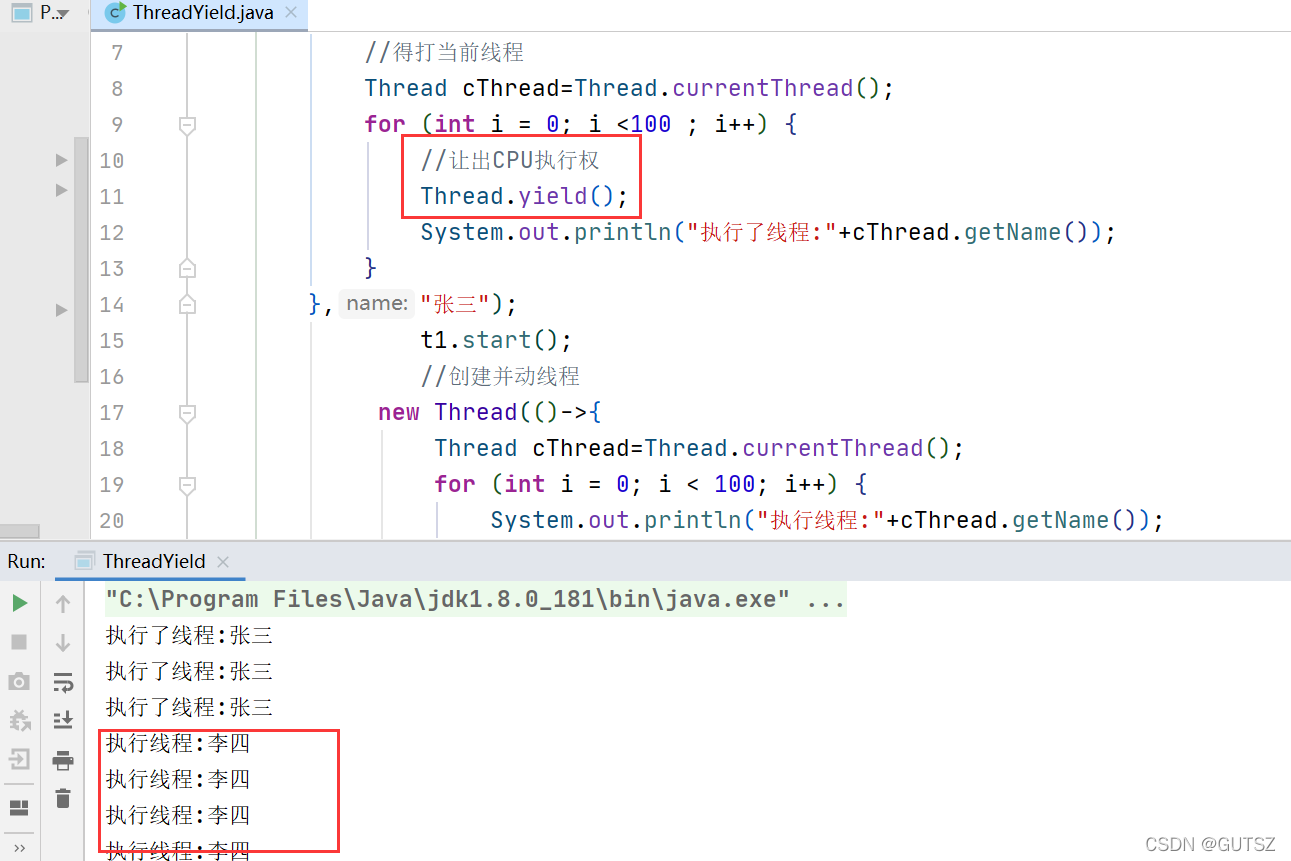This screenshot has width=1291, height=861.
Task: Print the console output
Action: click(x=63, y=760)
